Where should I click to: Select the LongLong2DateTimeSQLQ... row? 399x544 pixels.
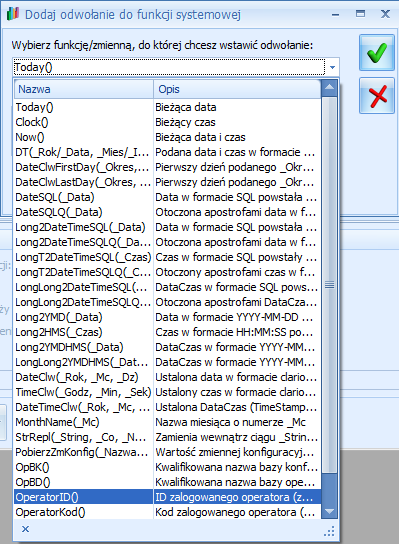click(168, 302)
